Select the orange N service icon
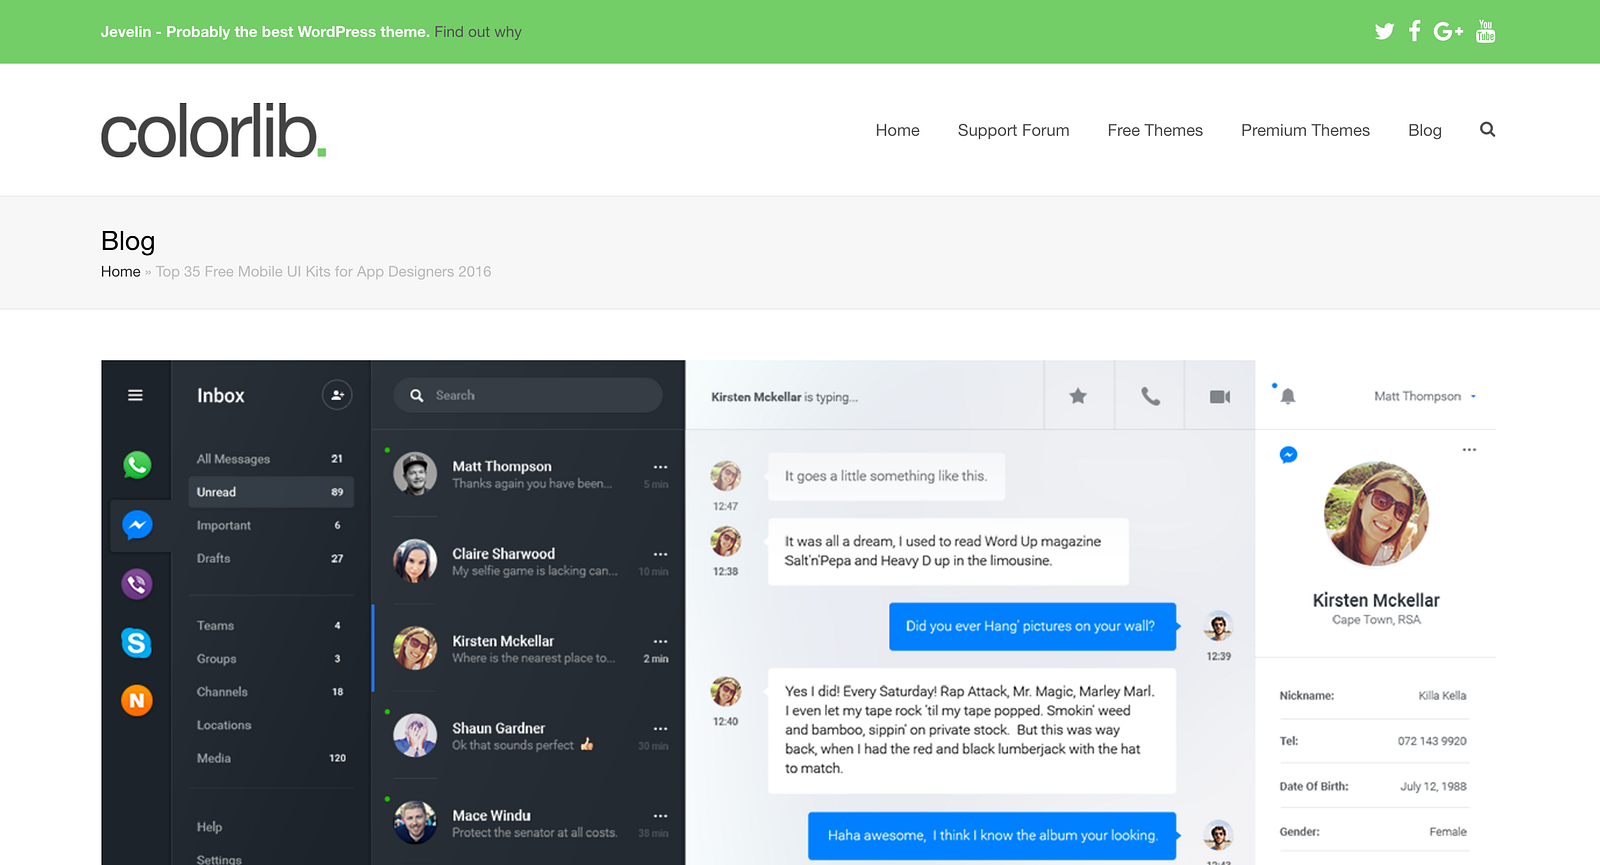Viewport: 1600px width, 865px height. 137,700
